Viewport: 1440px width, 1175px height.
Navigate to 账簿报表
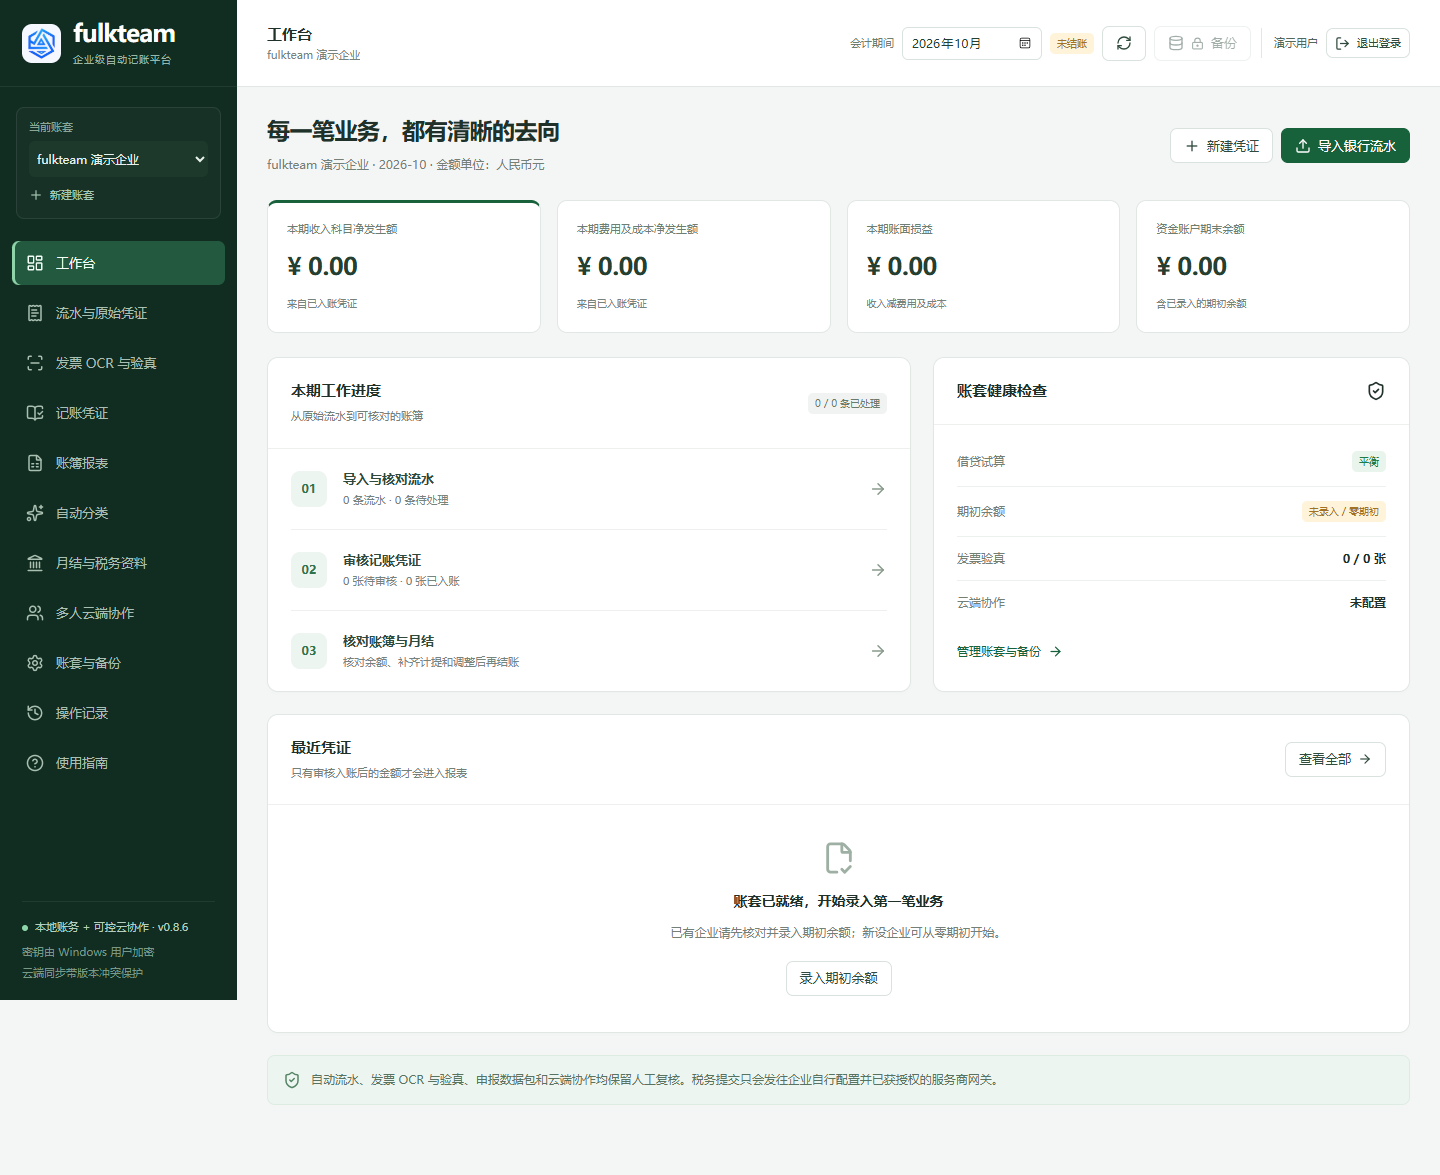(118, 463)
